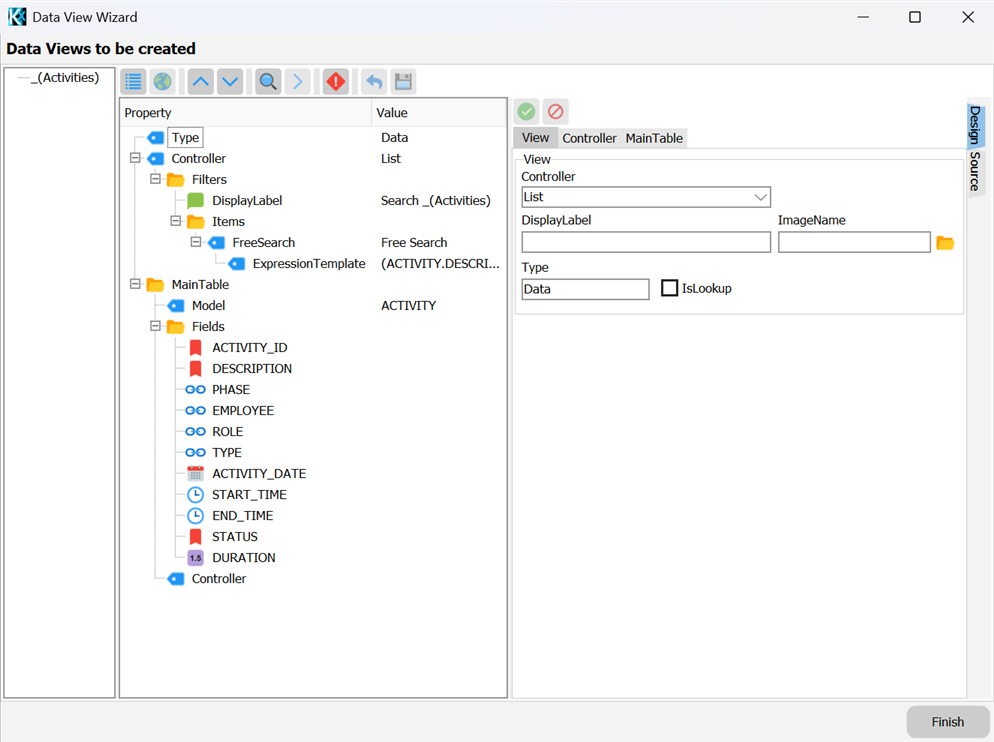Switch to the View tab
The image size is (994, 742).
click(535, 138)
